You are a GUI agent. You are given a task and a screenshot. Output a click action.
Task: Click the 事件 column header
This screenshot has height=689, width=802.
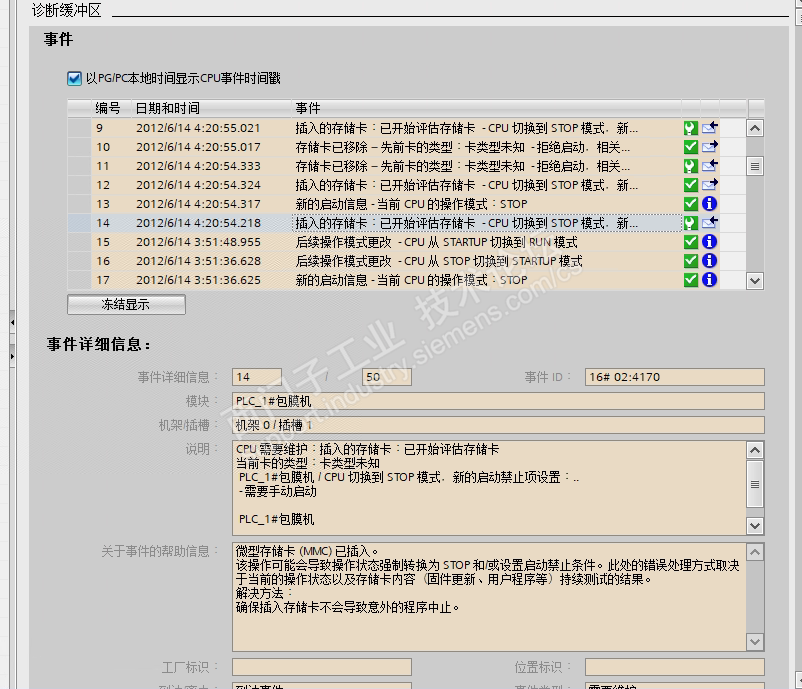(486, 108)
